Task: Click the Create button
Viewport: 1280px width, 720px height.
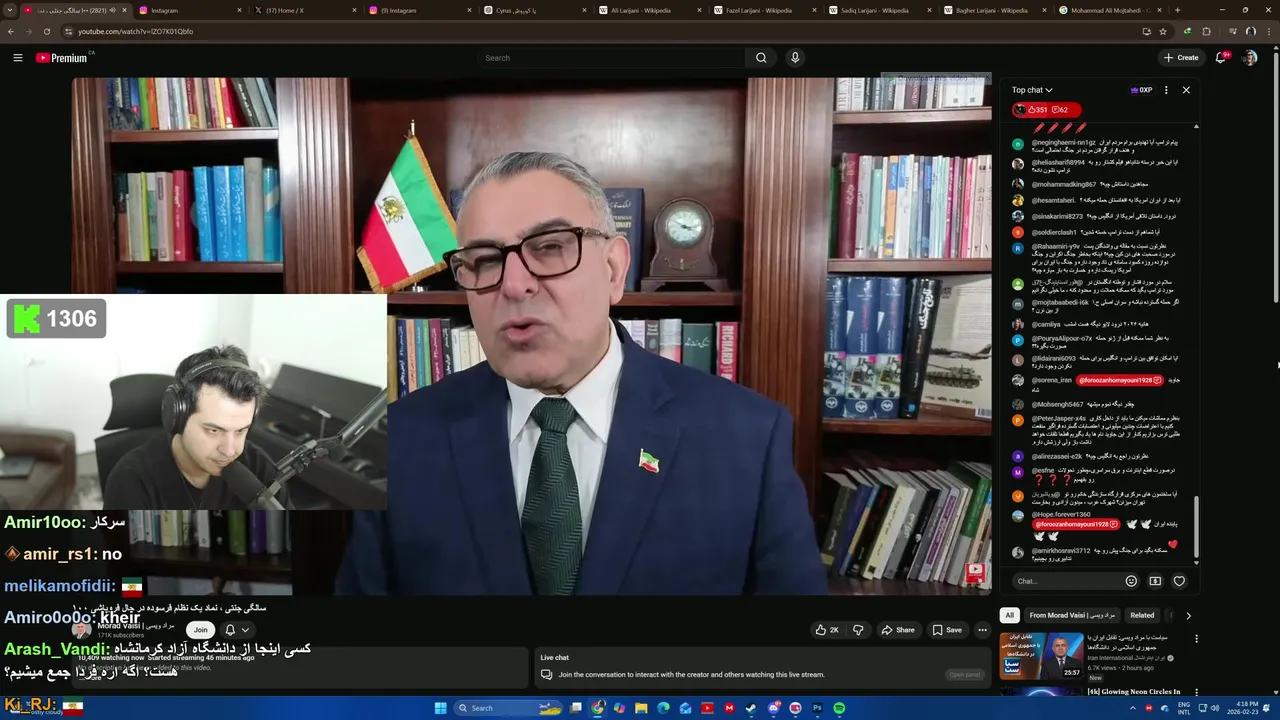Action: 1181,58
